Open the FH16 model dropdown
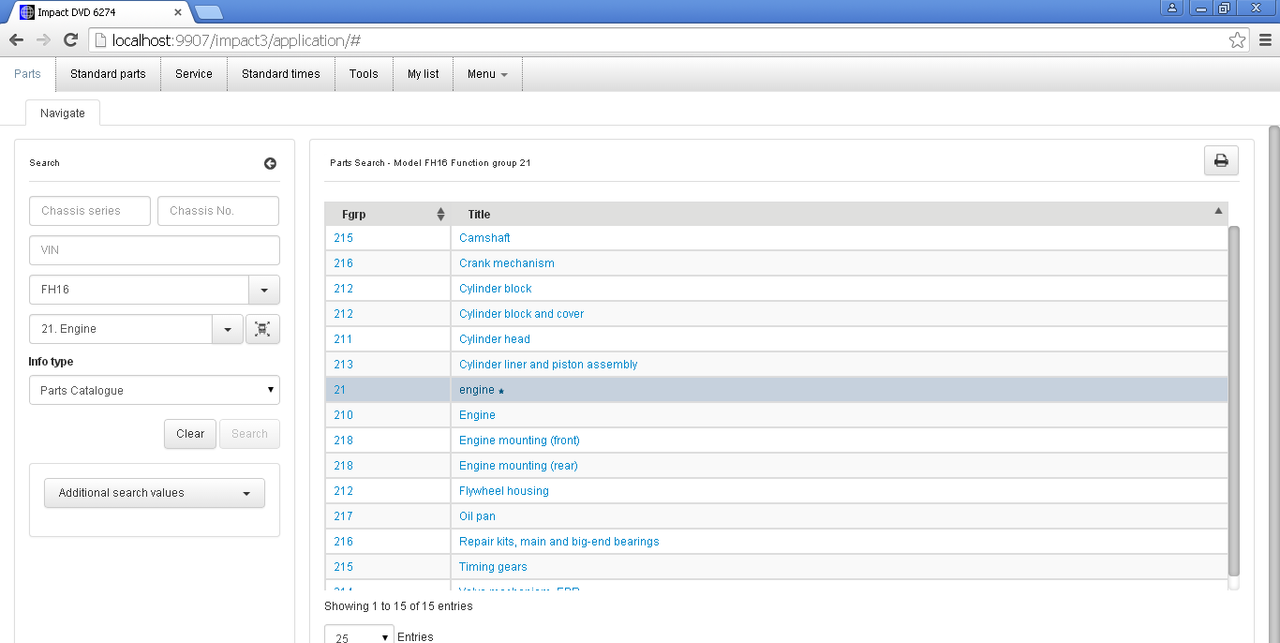This screenshot has width=1280, height=643. click(264, 290)
